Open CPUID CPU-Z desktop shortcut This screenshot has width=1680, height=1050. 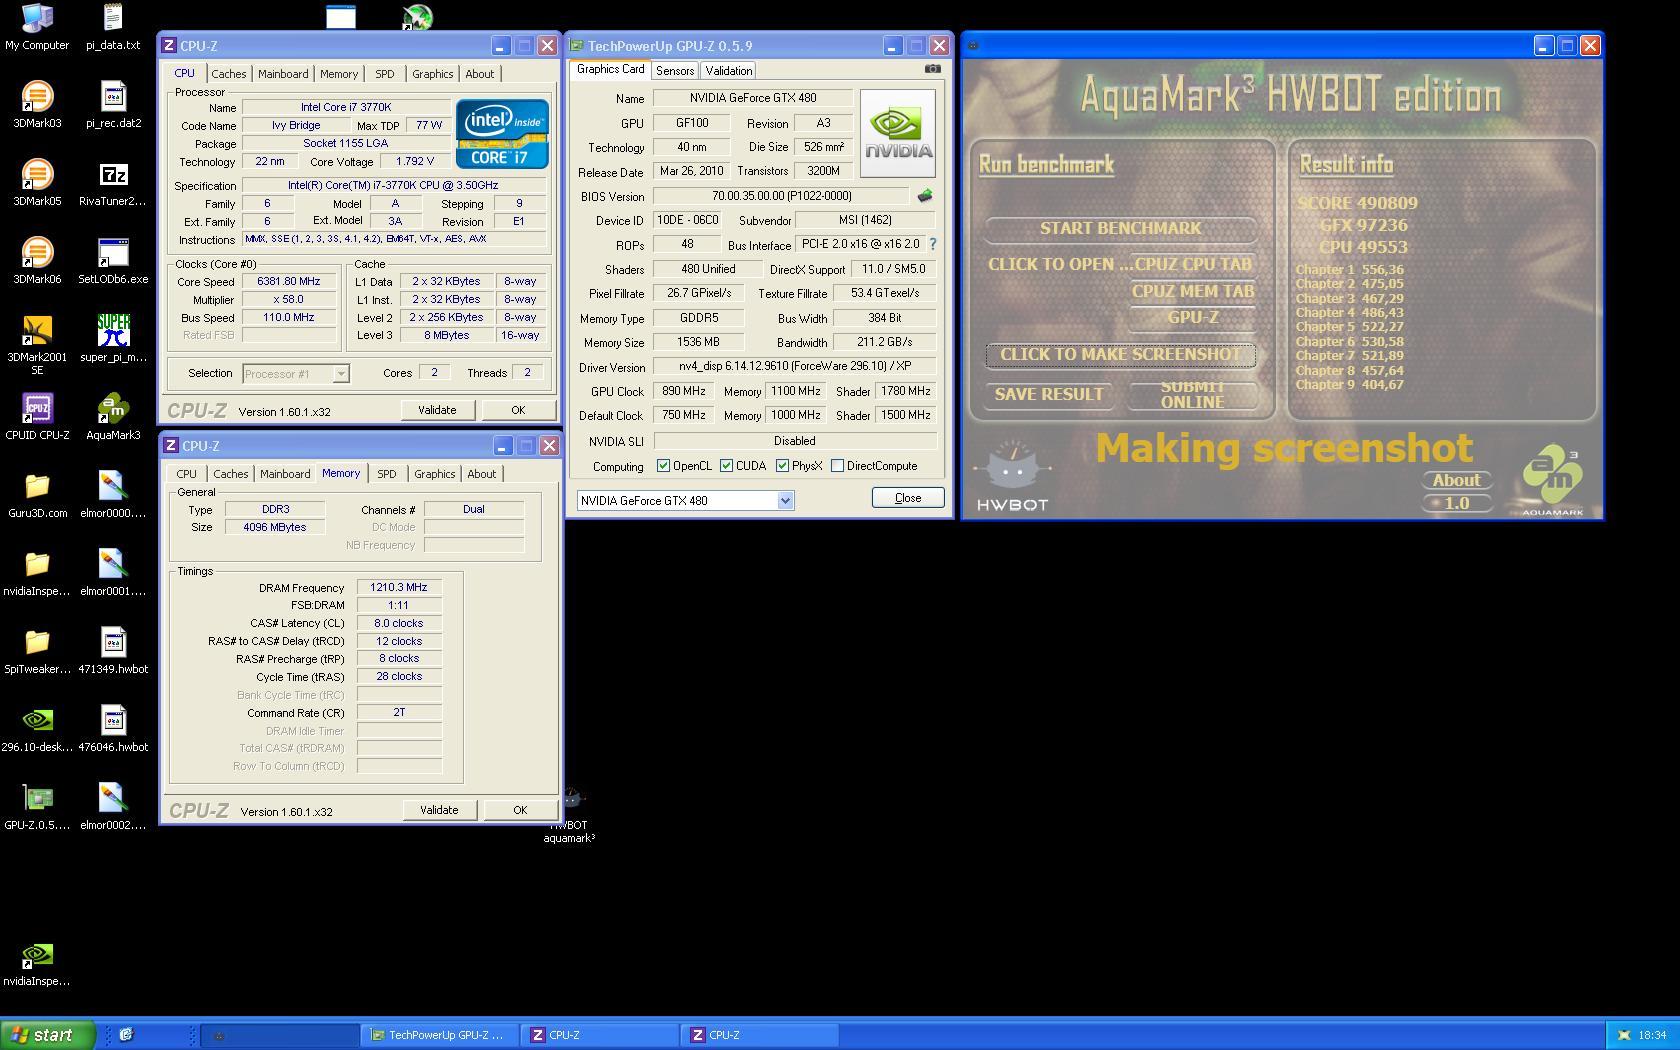point(37,417)
